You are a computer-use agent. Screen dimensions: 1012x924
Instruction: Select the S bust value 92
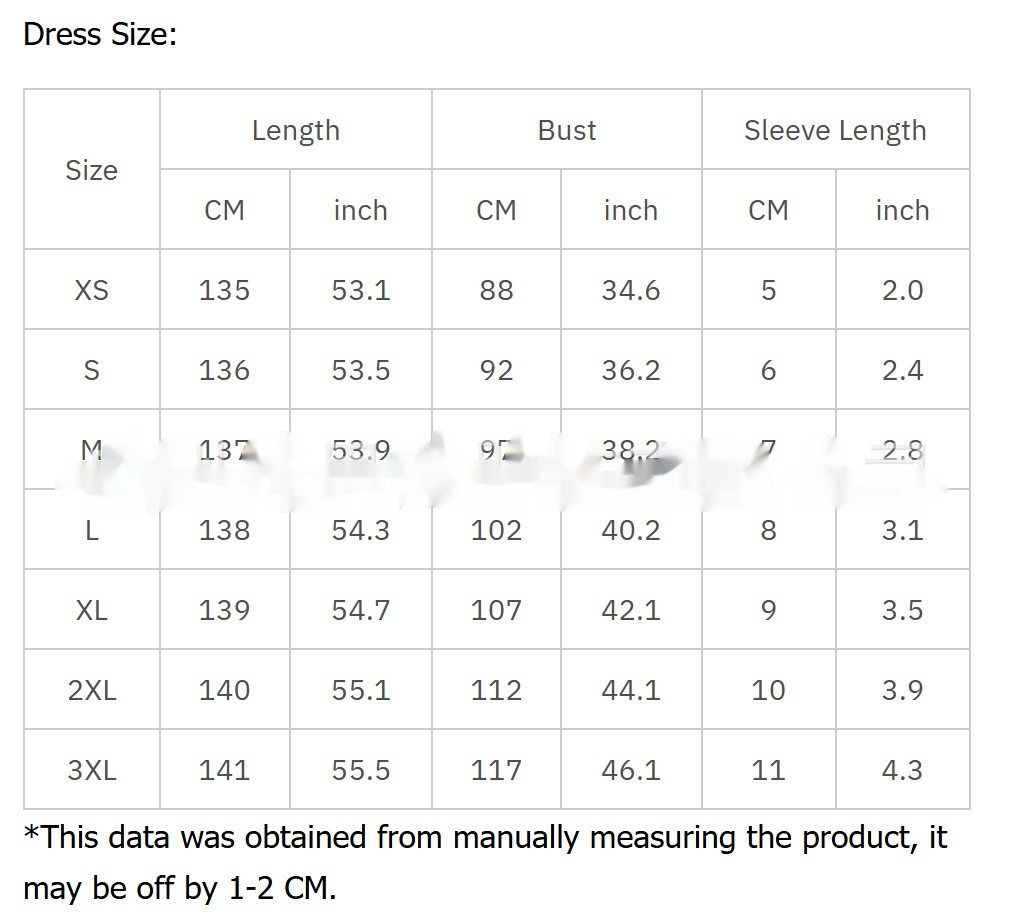tap(496, 370)
